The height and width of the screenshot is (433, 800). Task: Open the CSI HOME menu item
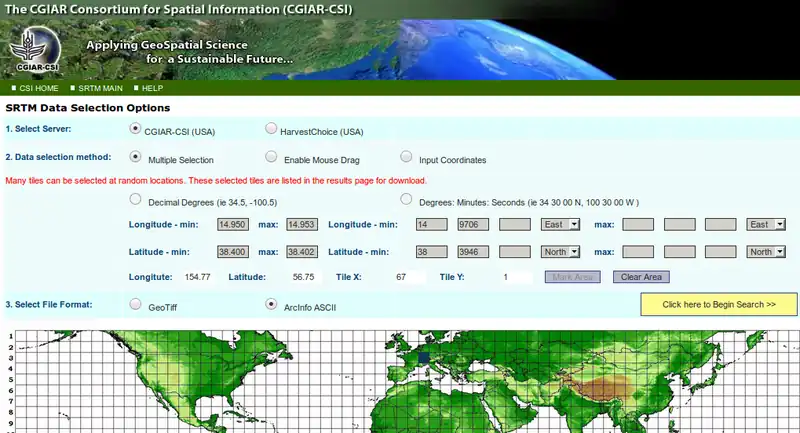click(x=38, y=88)
